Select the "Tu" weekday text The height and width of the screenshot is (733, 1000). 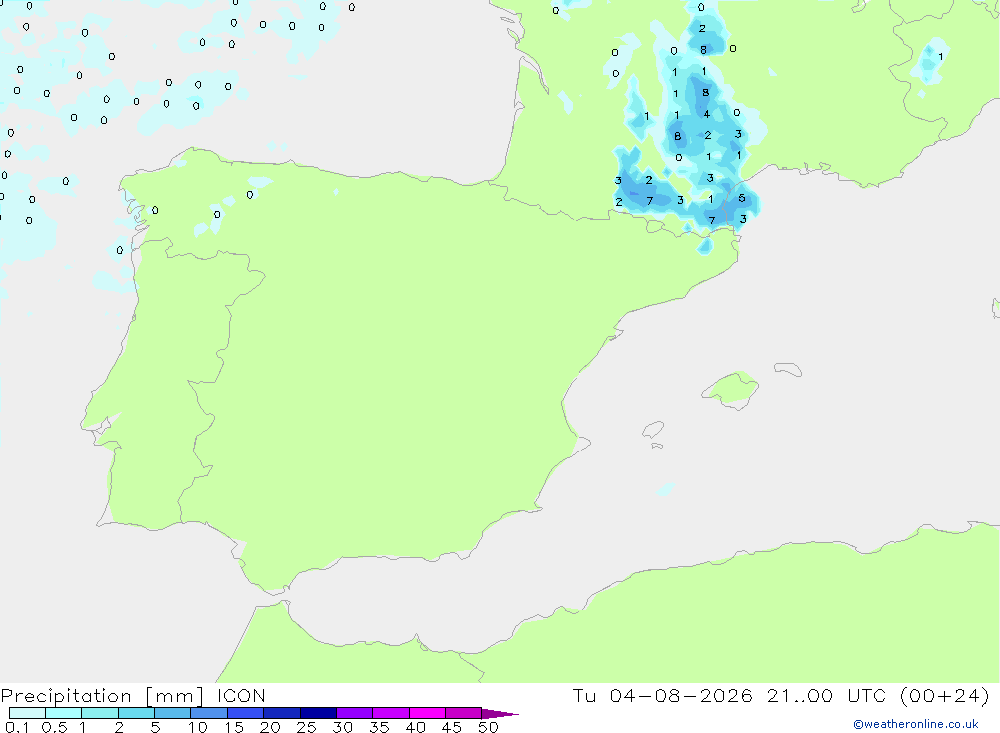(x=584, y=695)
